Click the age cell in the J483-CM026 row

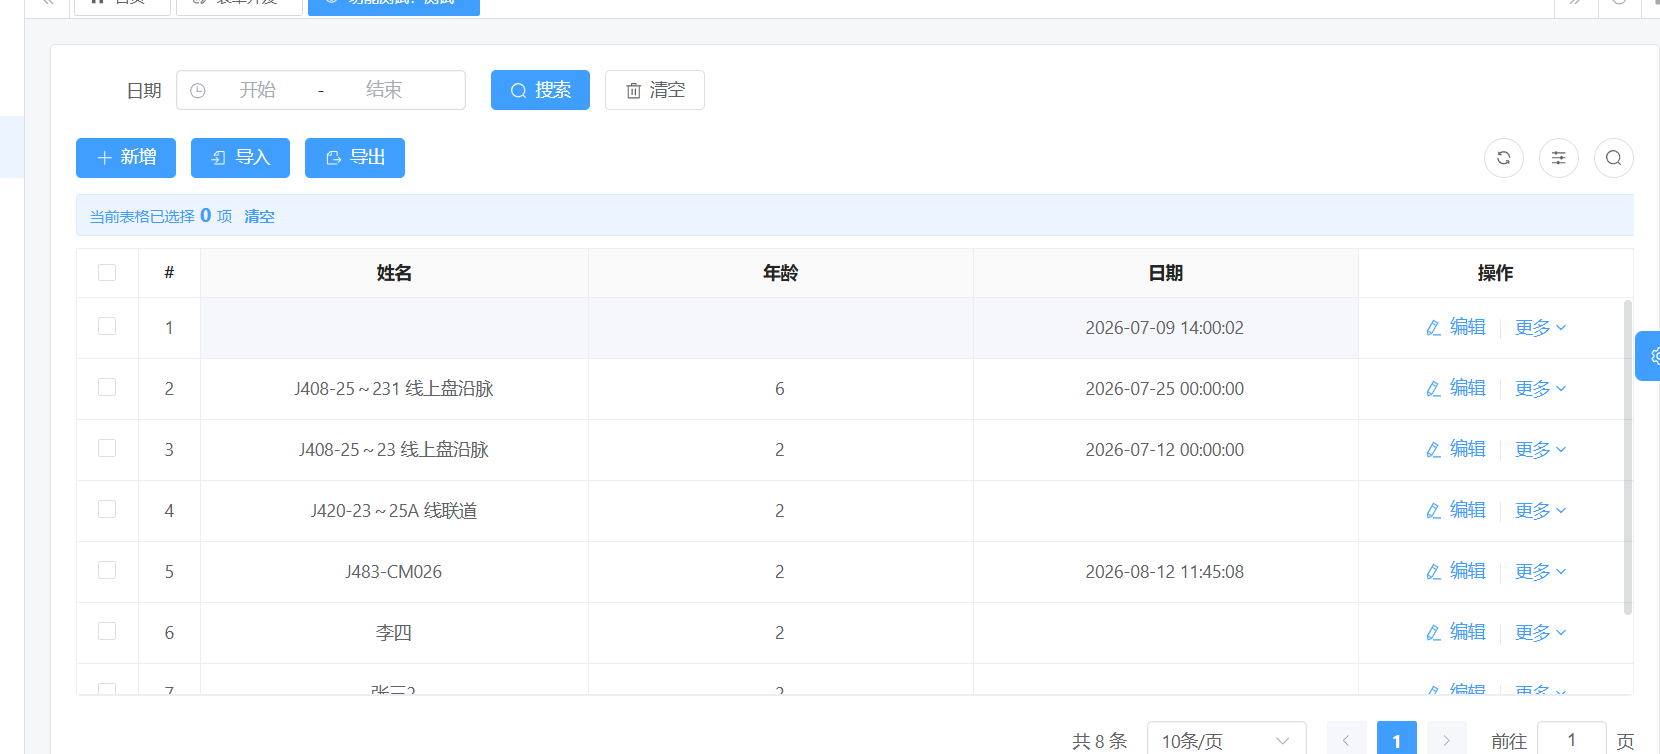pos(780,572)
